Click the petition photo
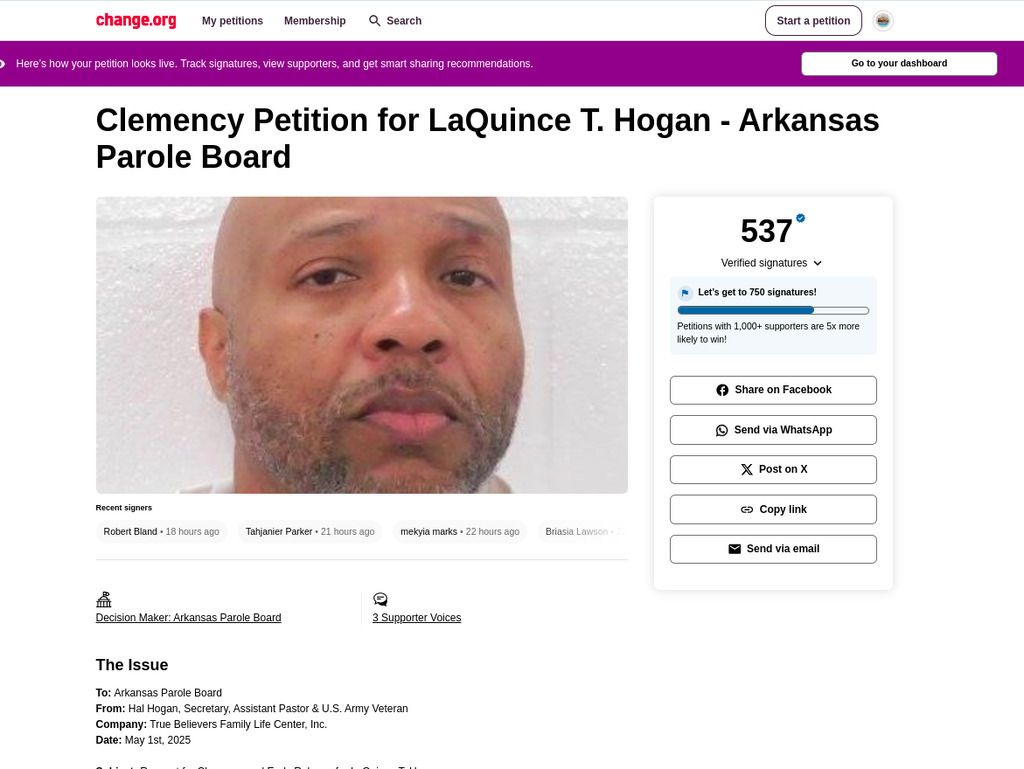 click(x=362, y=345)
